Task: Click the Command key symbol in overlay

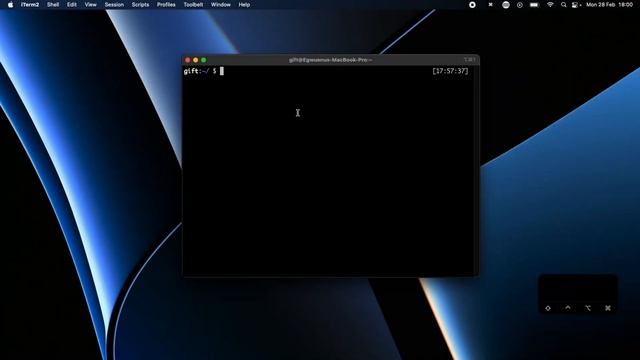Action: pos(608,308)
